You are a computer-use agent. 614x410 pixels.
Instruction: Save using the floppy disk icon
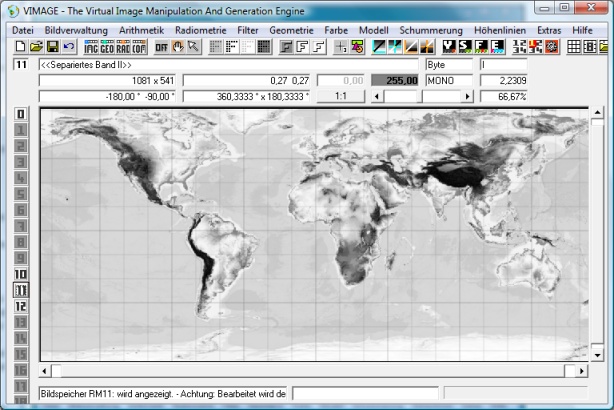click(x=52, y=47)
